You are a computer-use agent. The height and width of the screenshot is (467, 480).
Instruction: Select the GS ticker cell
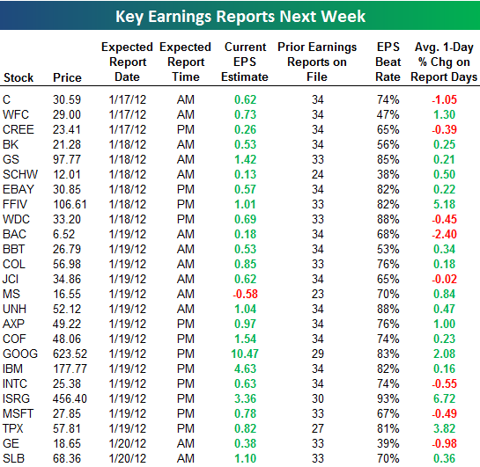point(11,159)
